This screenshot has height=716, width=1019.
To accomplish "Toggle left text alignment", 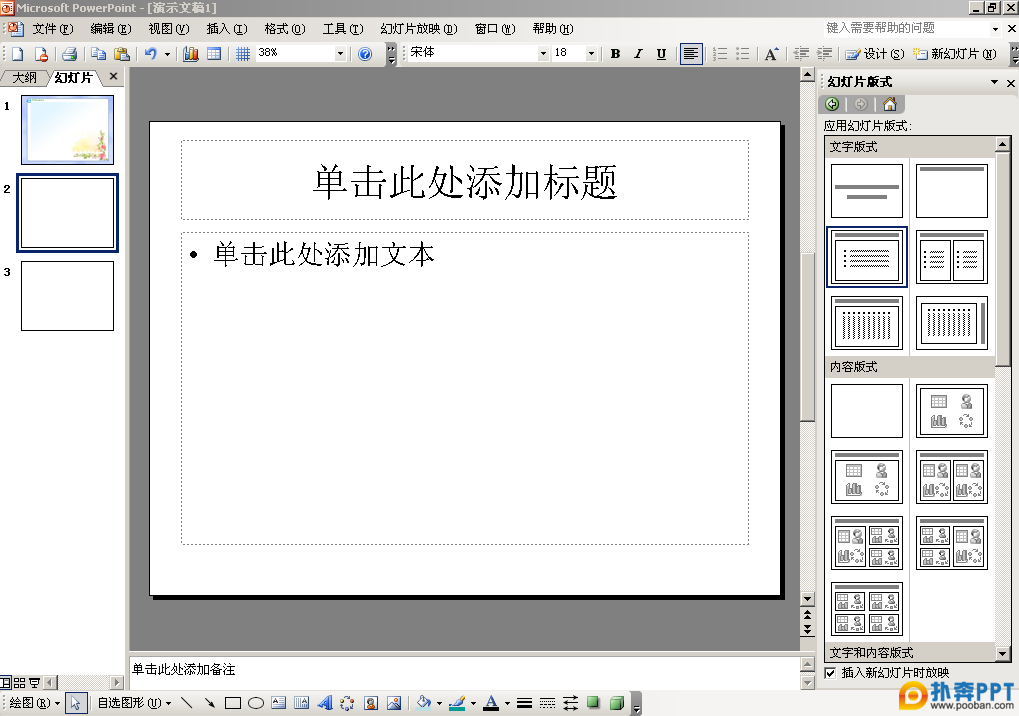I will click(x=691, y=54).
